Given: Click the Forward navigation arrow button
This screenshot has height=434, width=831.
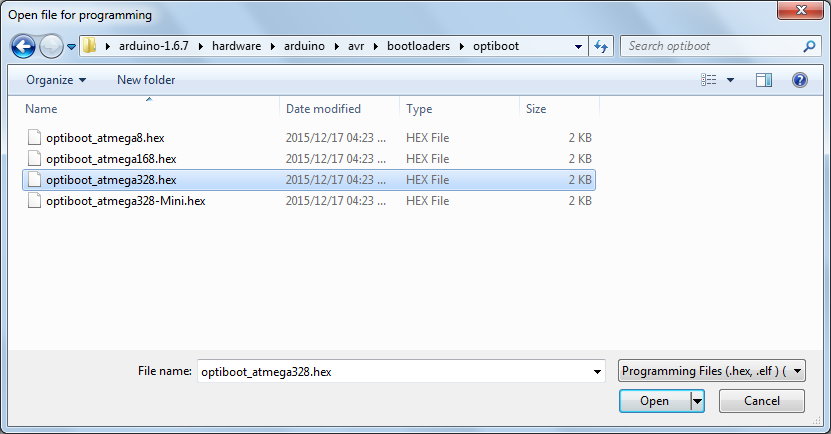Looking at the screenshot, I should (x=51, y=46).
